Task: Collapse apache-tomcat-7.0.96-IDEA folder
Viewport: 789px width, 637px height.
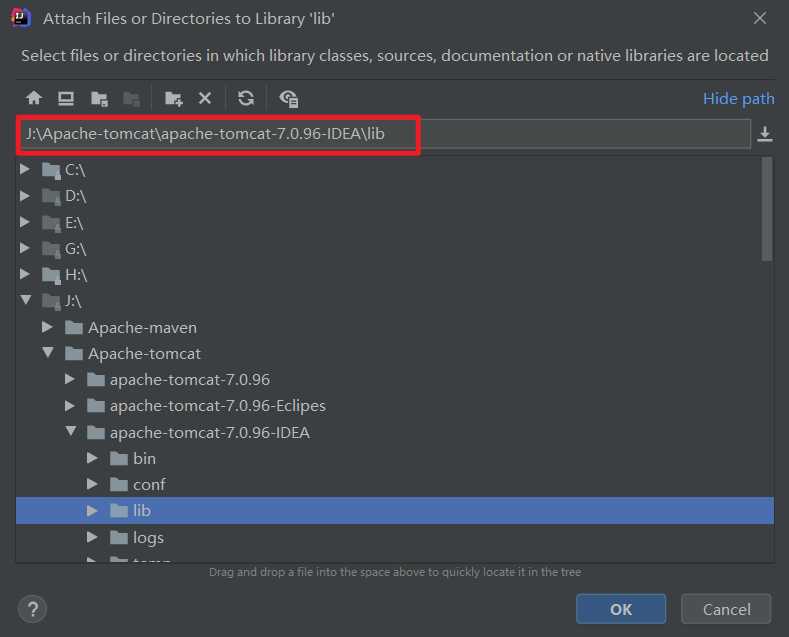Action: [x=71, y=432]
